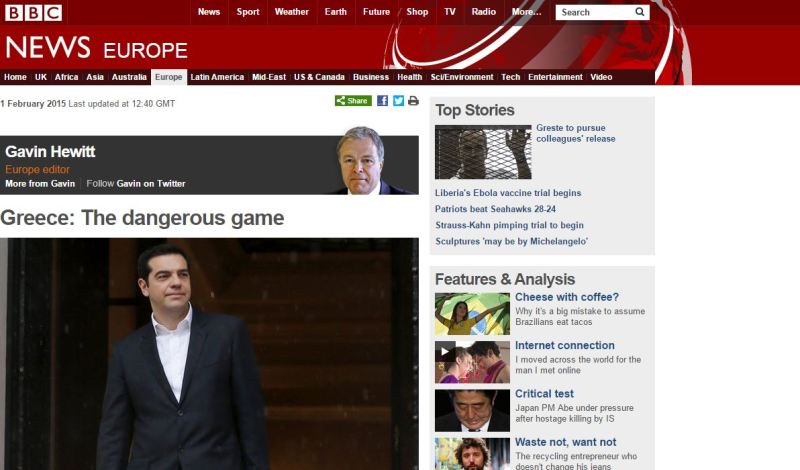800x470 pixels.
Task: Select the Africa news tab
Action: [66, 77]
